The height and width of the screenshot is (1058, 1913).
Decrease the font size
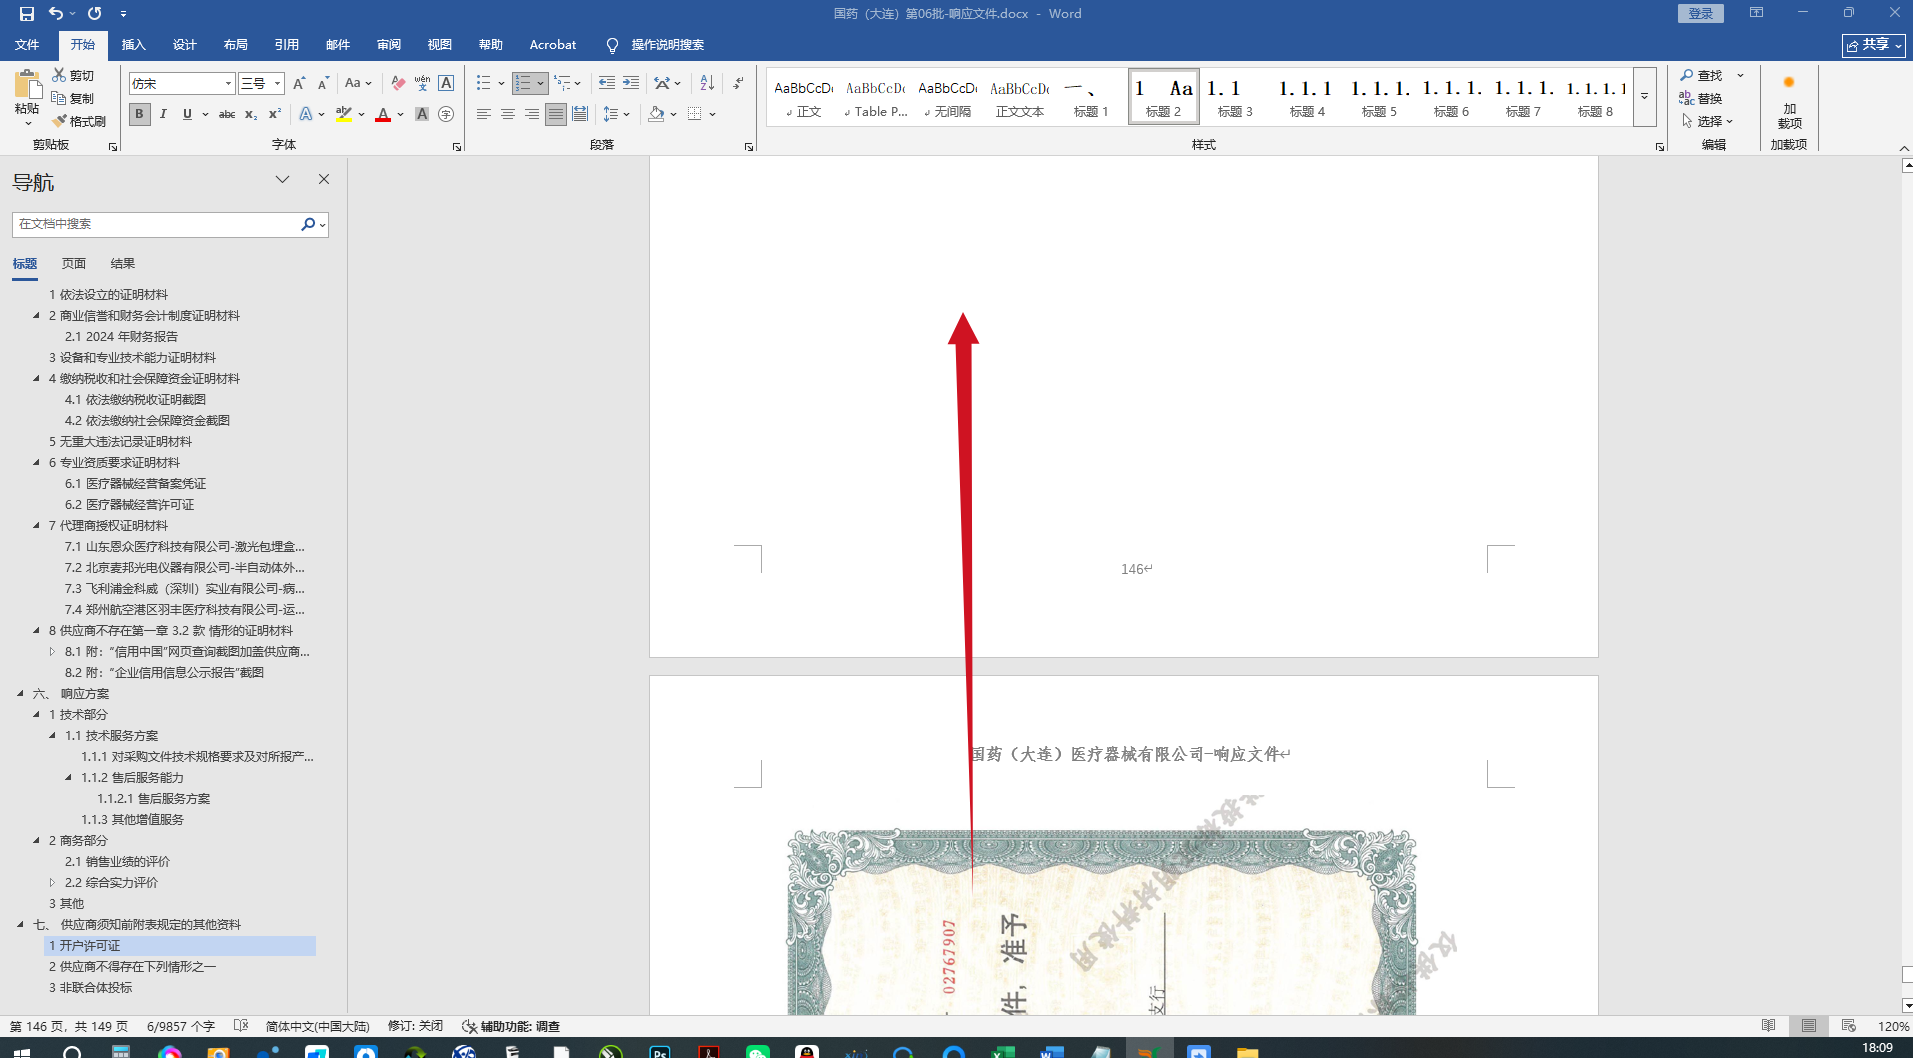323,83
